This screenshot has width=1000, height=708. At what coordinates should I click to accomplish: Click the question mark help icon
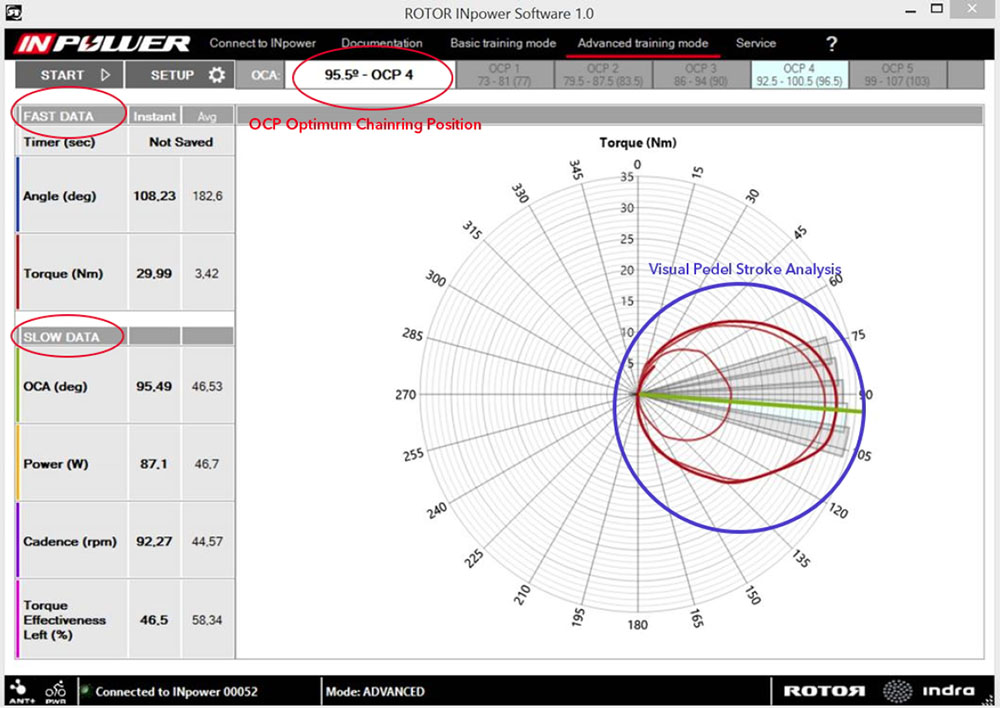click(831, 44)
